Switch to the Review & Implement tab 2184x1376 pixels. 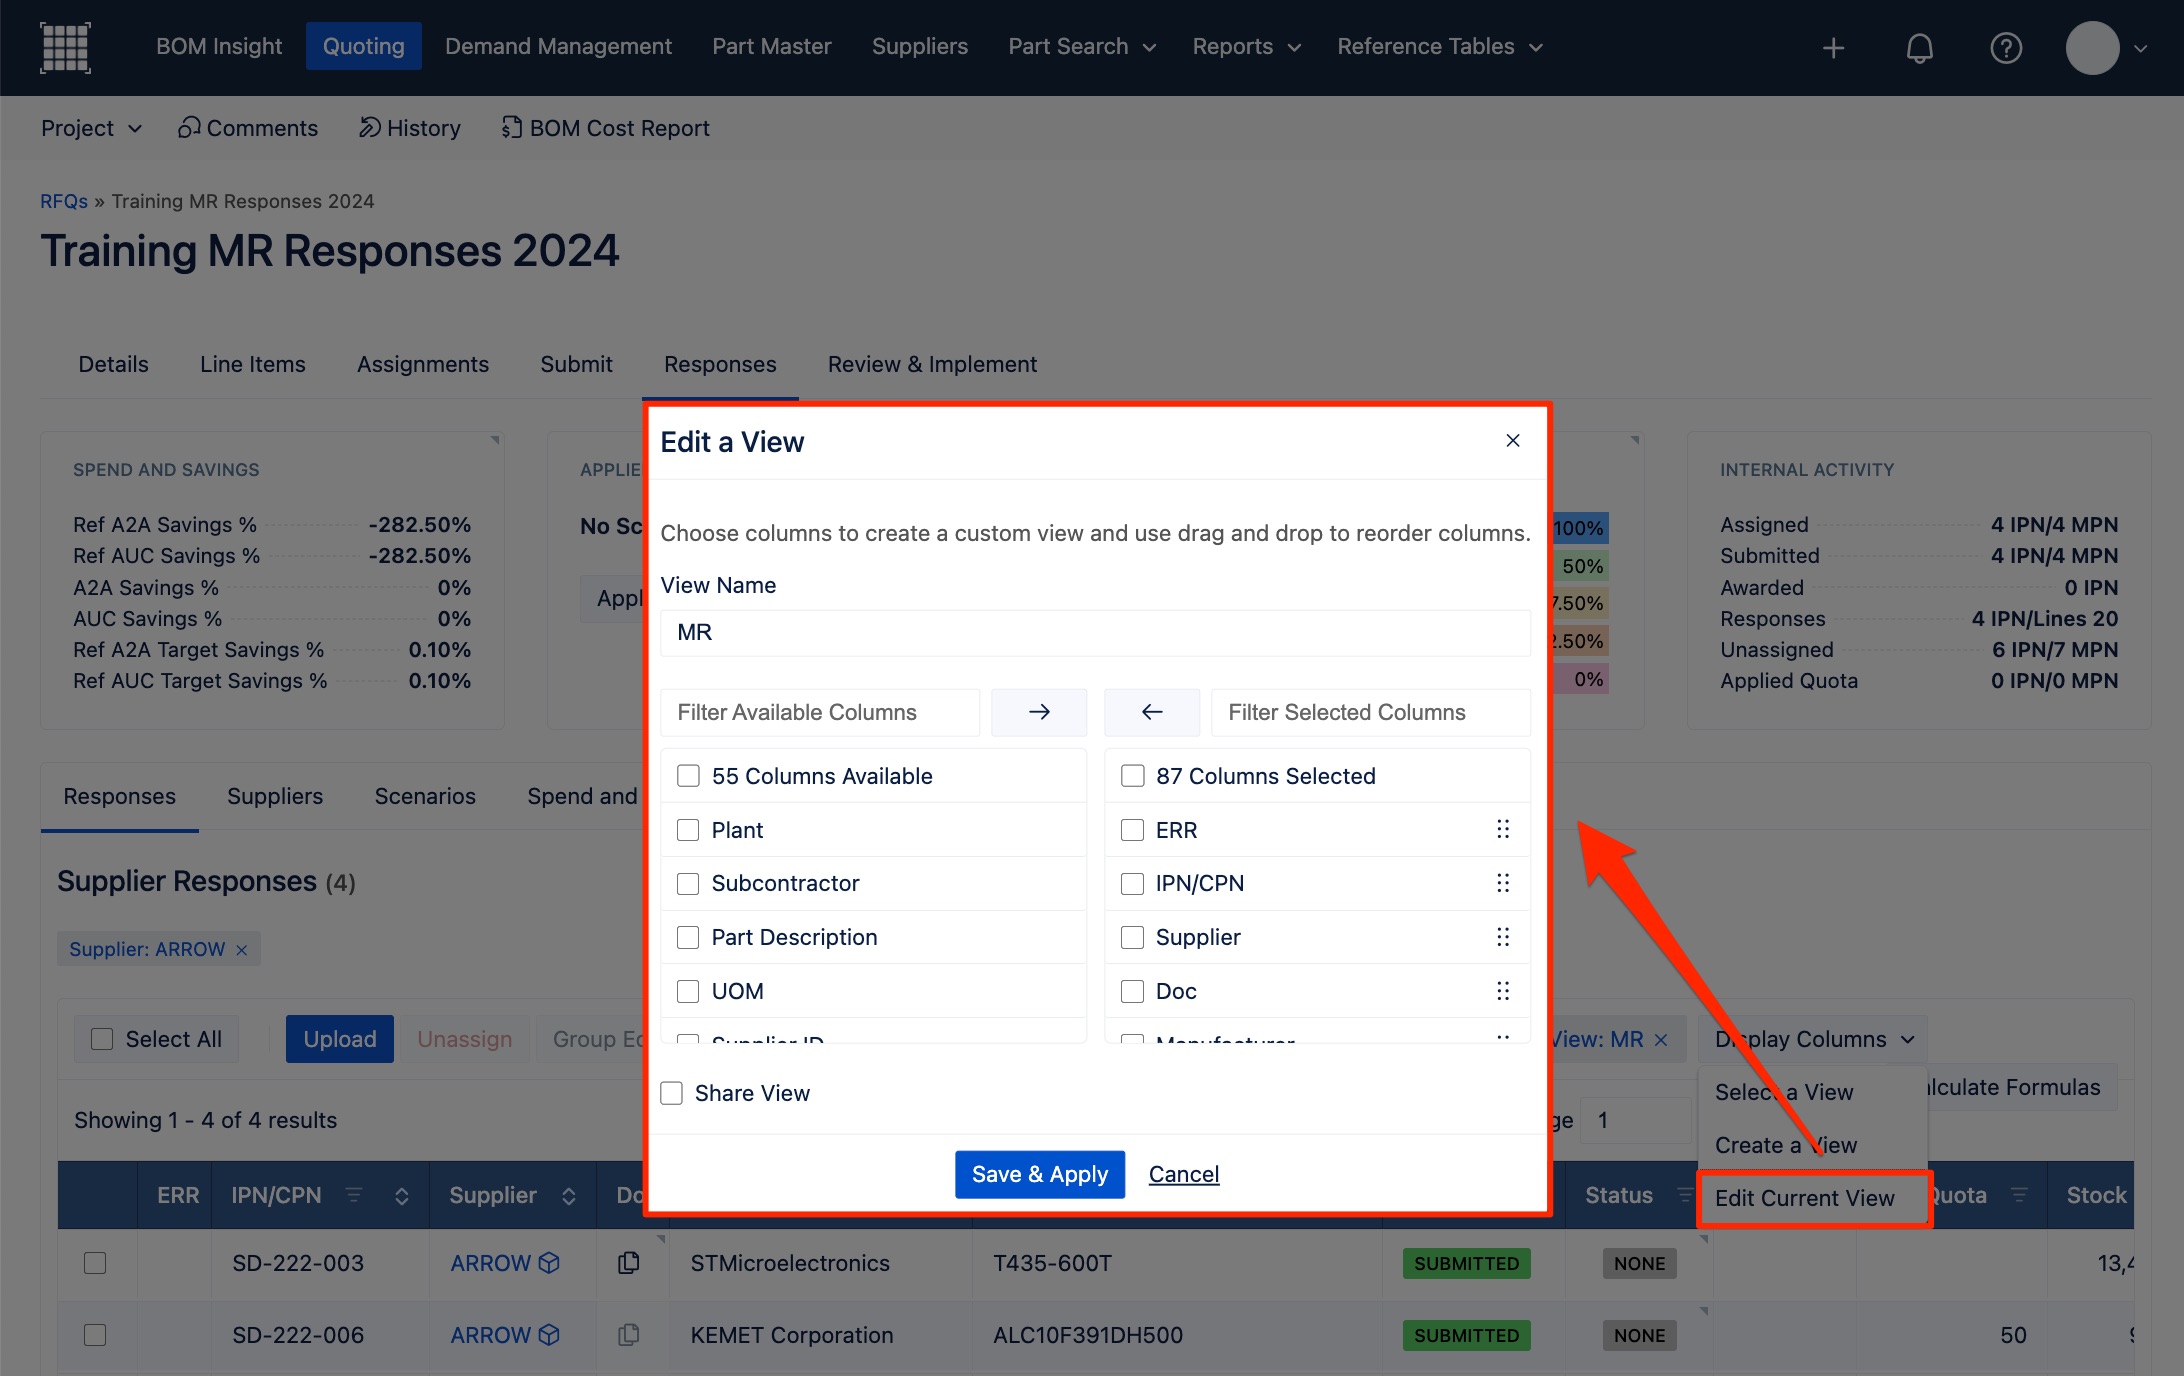point(932,364)
